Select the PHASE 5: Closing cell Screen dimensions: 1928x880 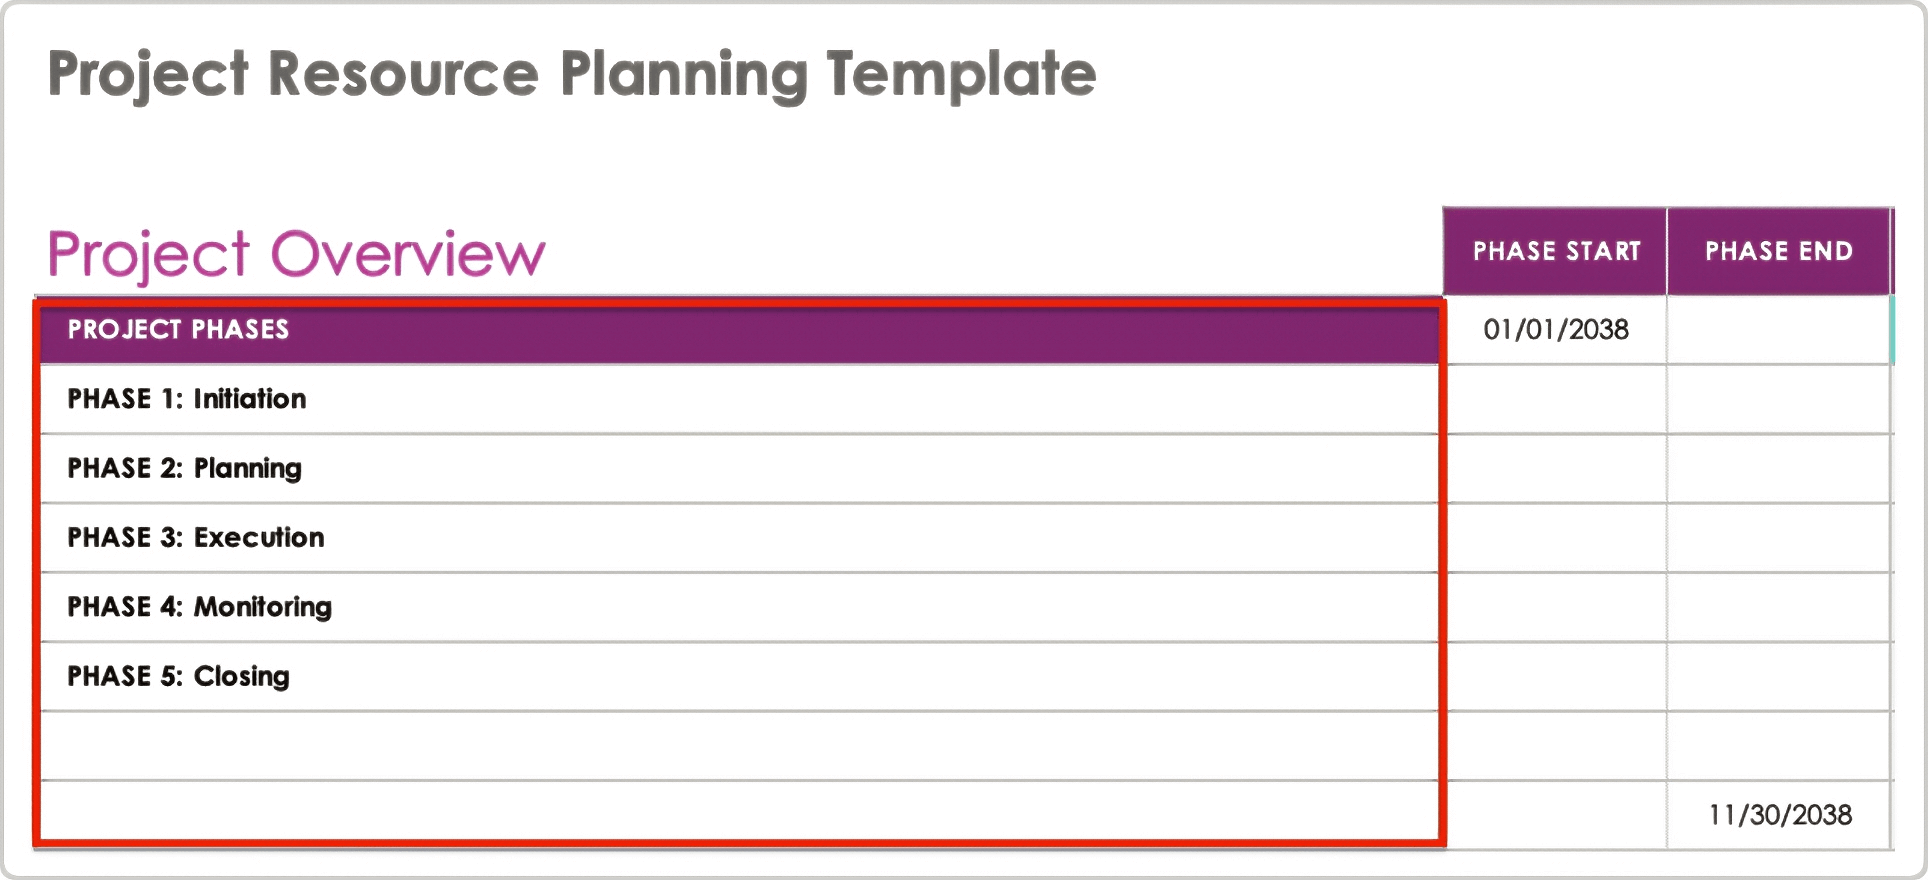tap(738, 676)
